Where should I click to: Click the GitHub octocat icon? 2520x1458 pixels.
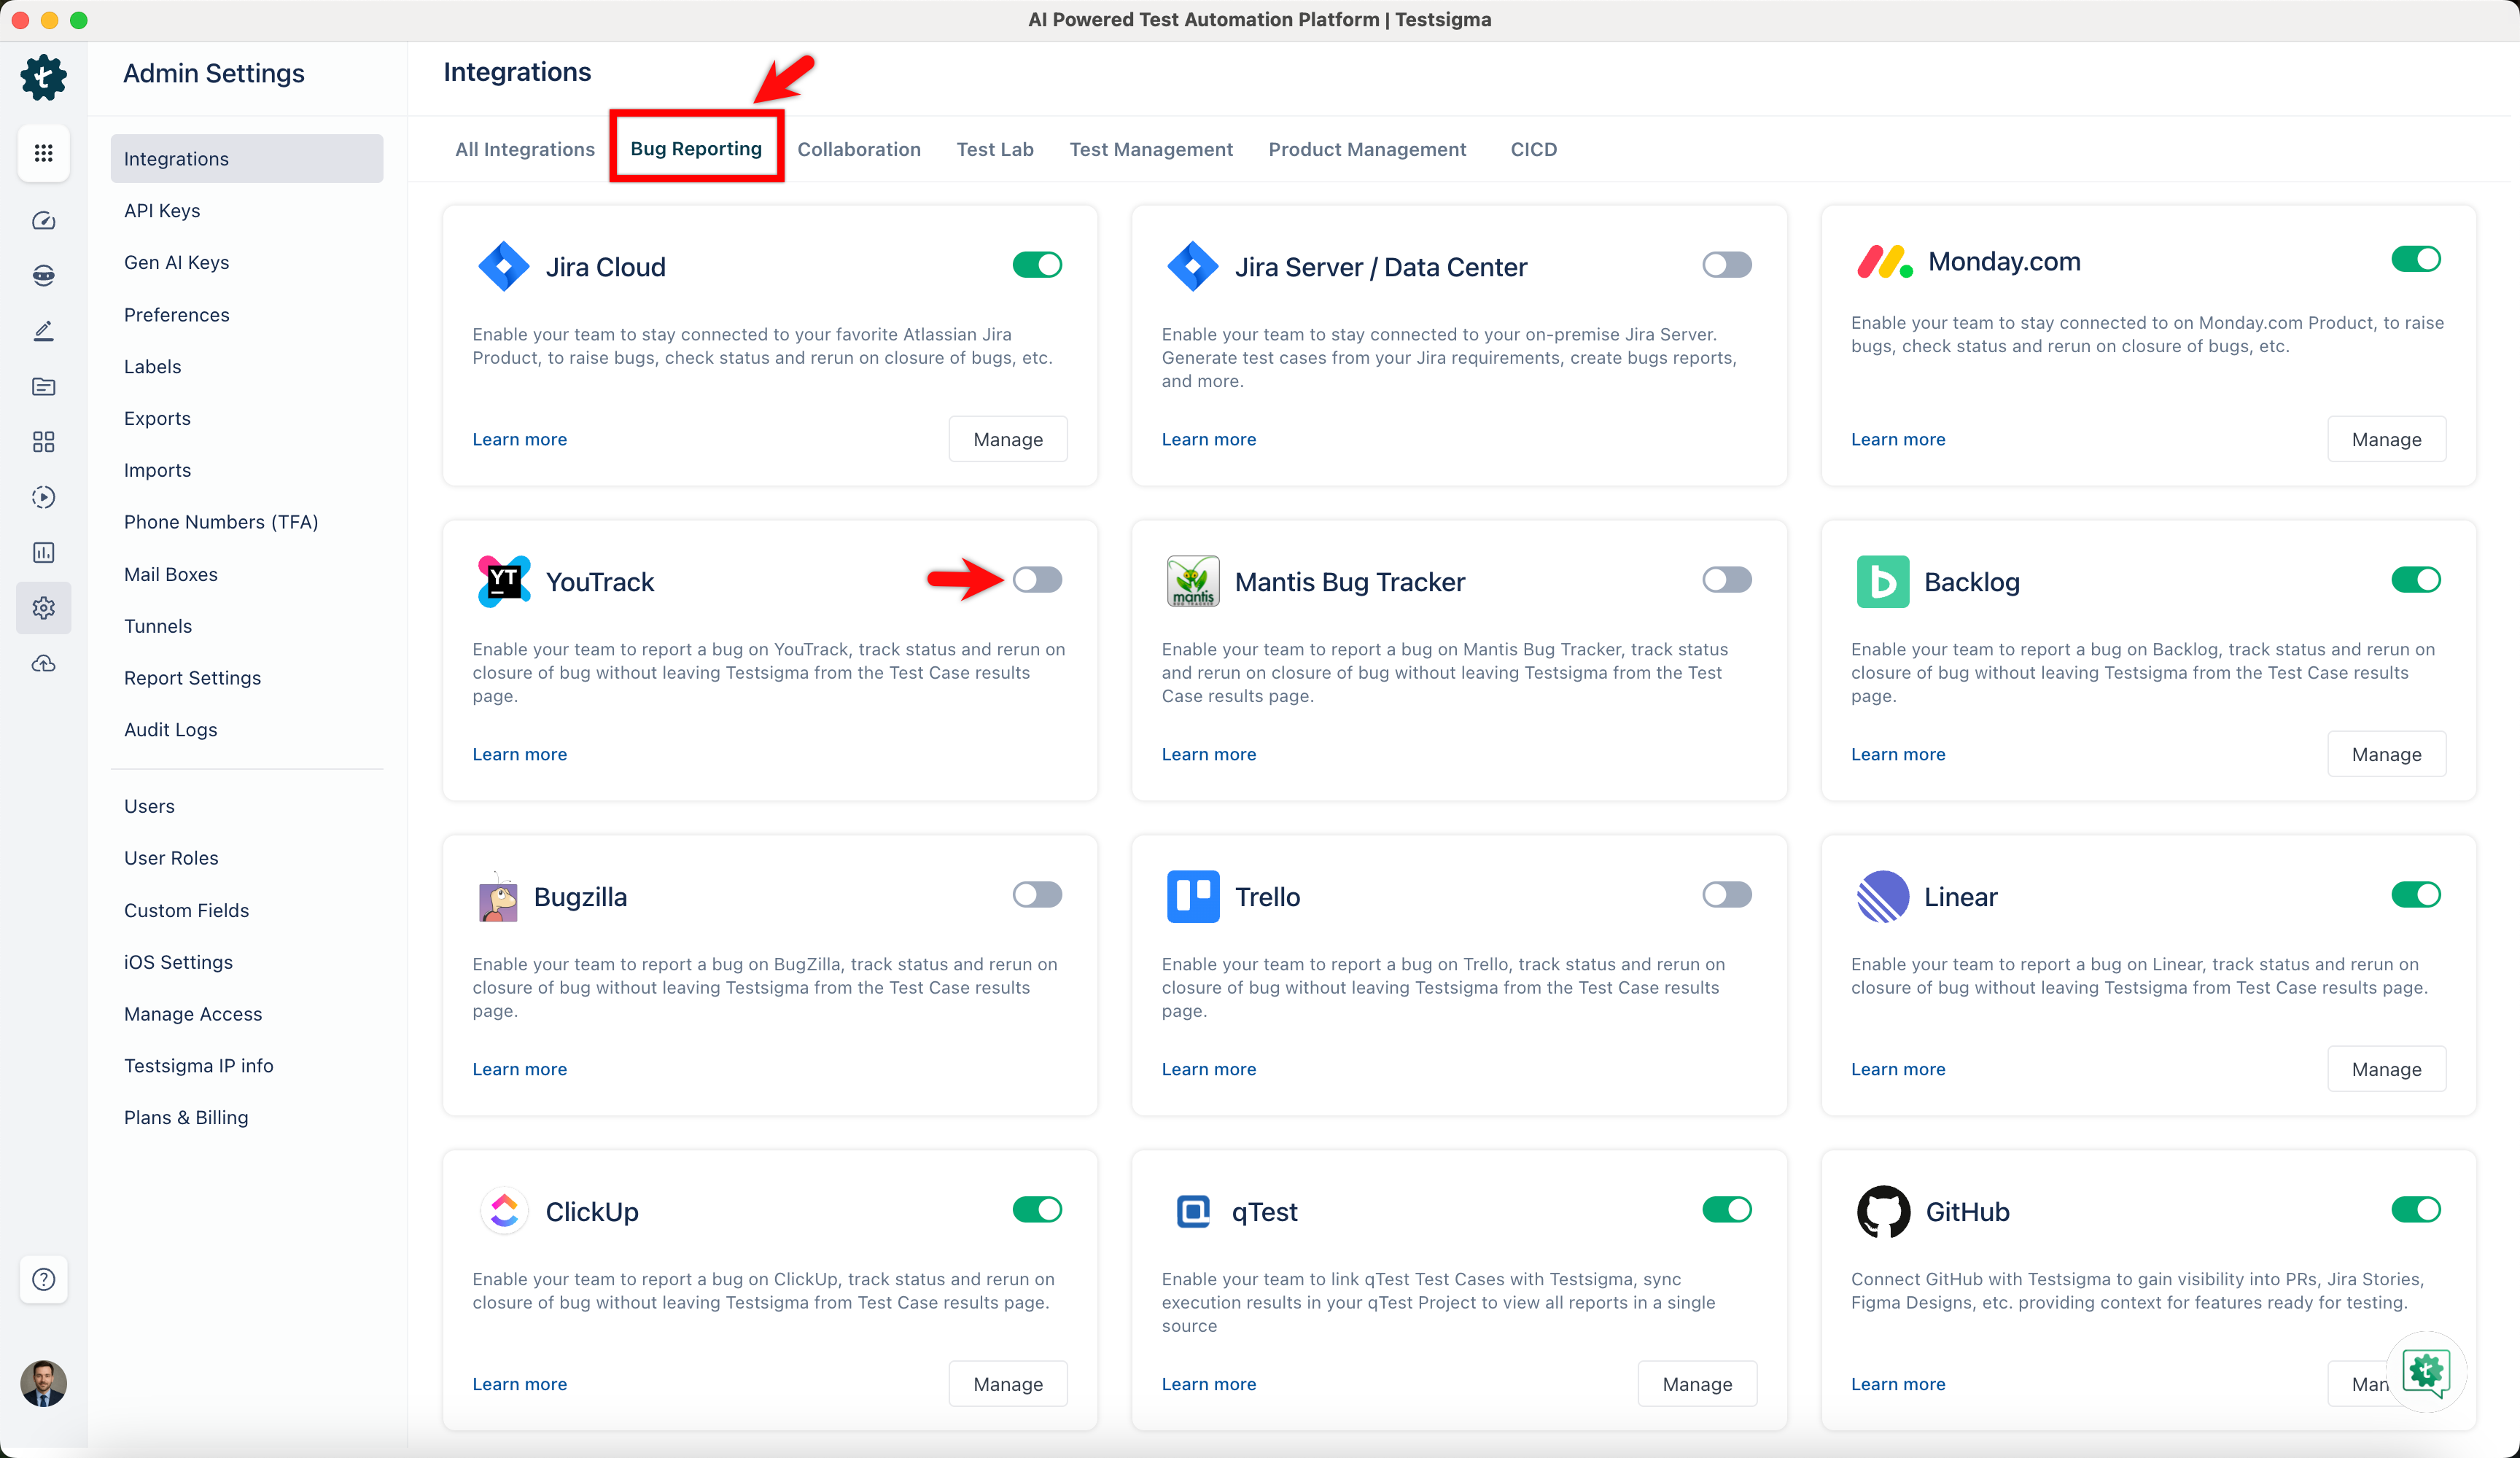click(x=1884, y=1212)
